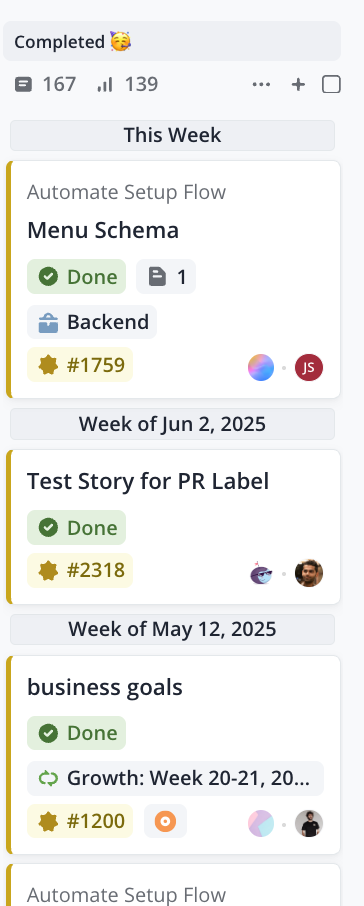Click the gradient requester avatar on Menu Schema
Image resolution: width=364 pixels, height=906 pixels.
(x=261, y=367)
